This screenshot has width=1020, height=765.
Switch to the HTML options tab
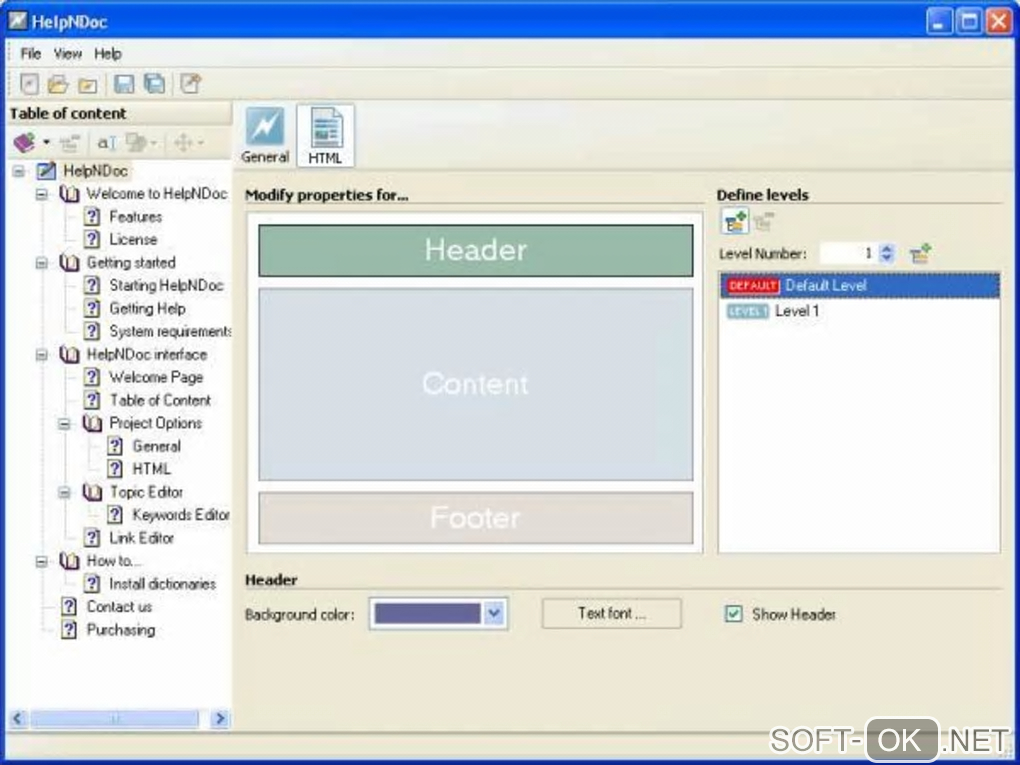325,136
